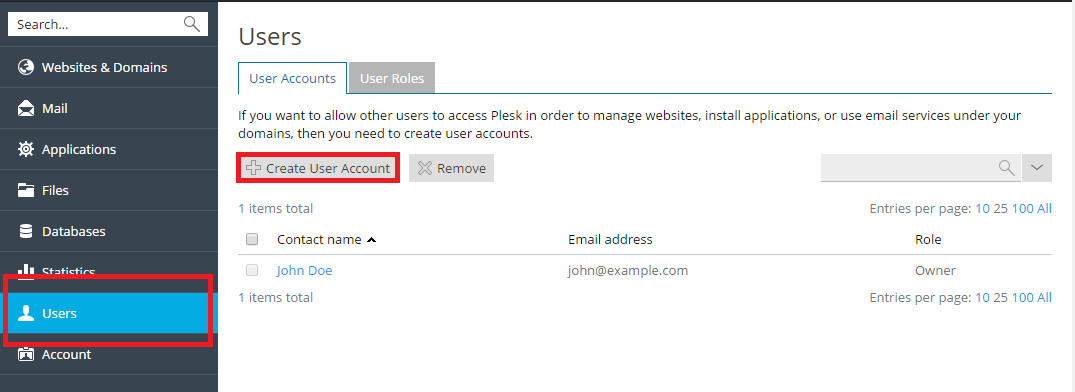Select the Databases cylinder icon
This screenshot has width=1075, height=392.
pos(26,231)
